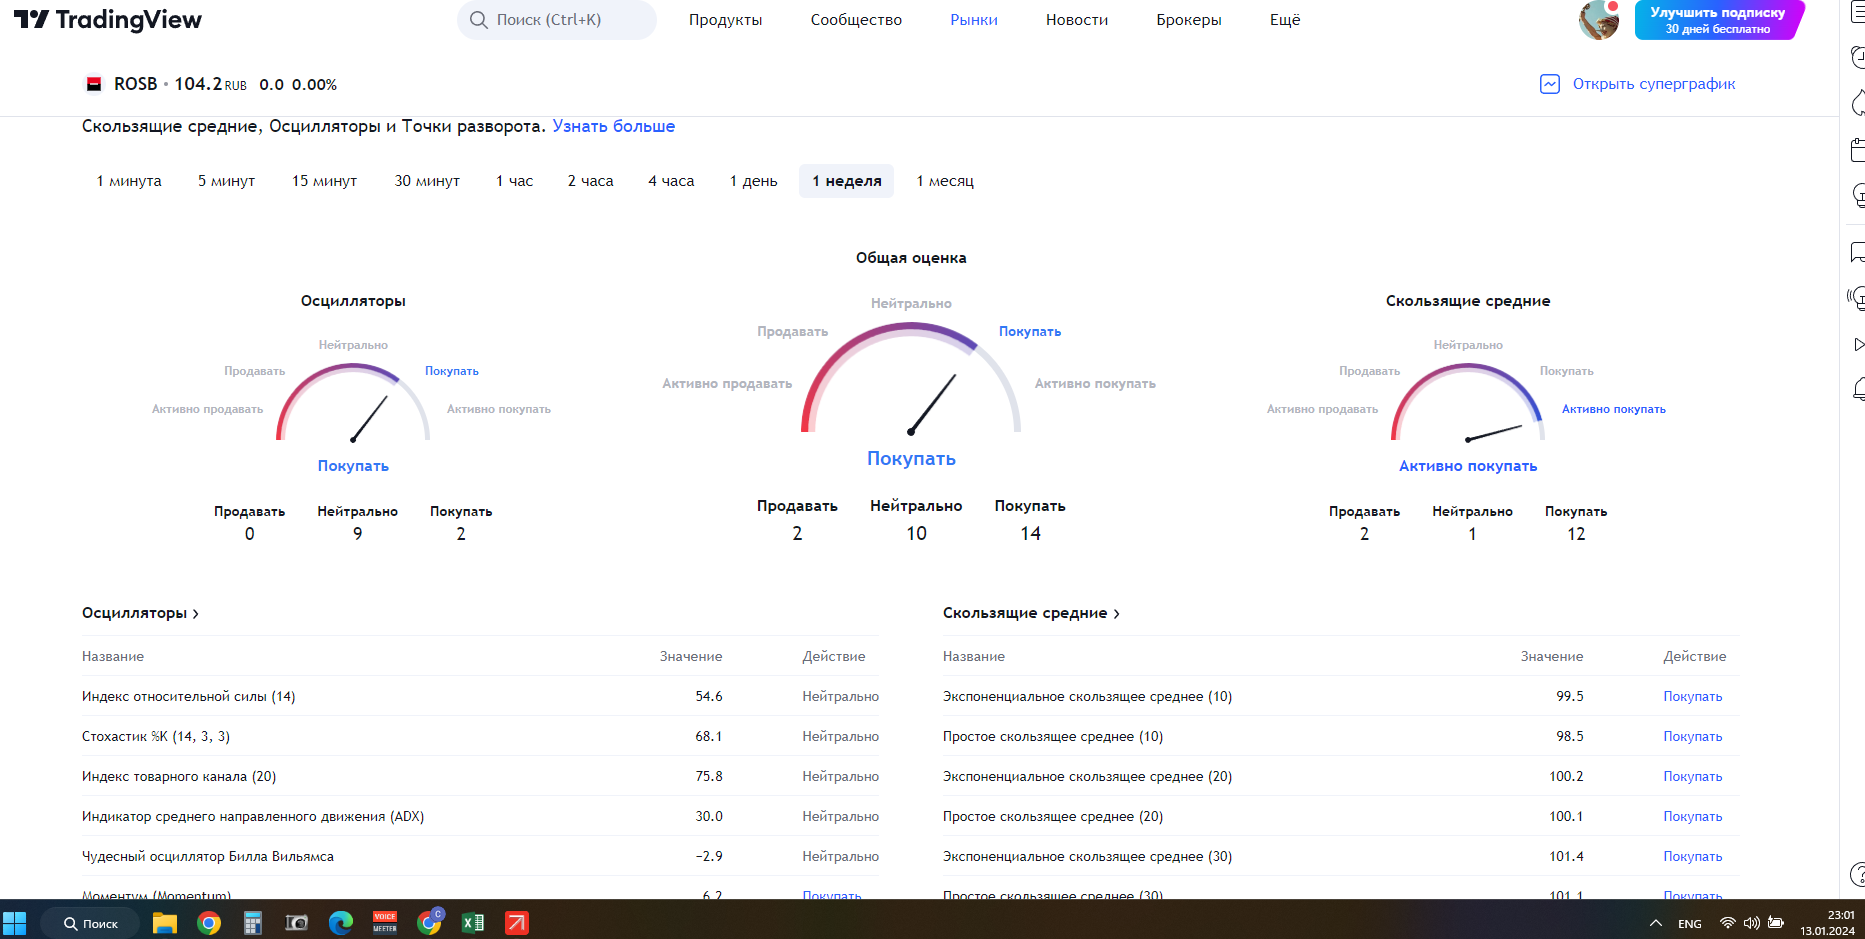This screenshot has width=1865, height=939.
Task: Open the notifications bell icon in sidebar
Action: coord(1857,388)
